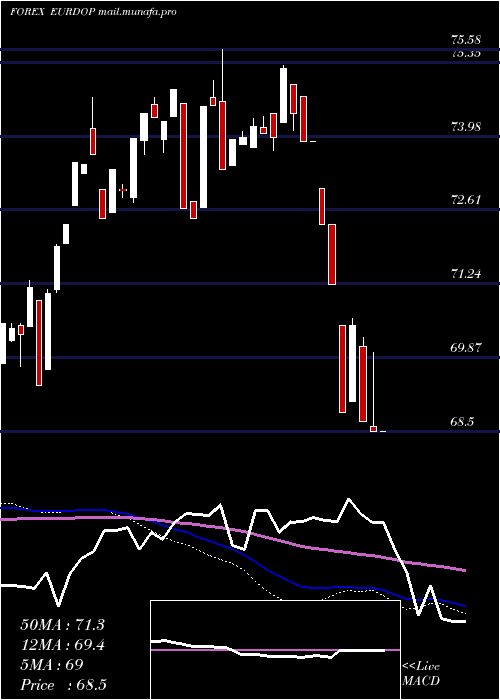Select the 68.5 price axis label
The height and width of the screenshot is (700, 500).
(462, 421)
